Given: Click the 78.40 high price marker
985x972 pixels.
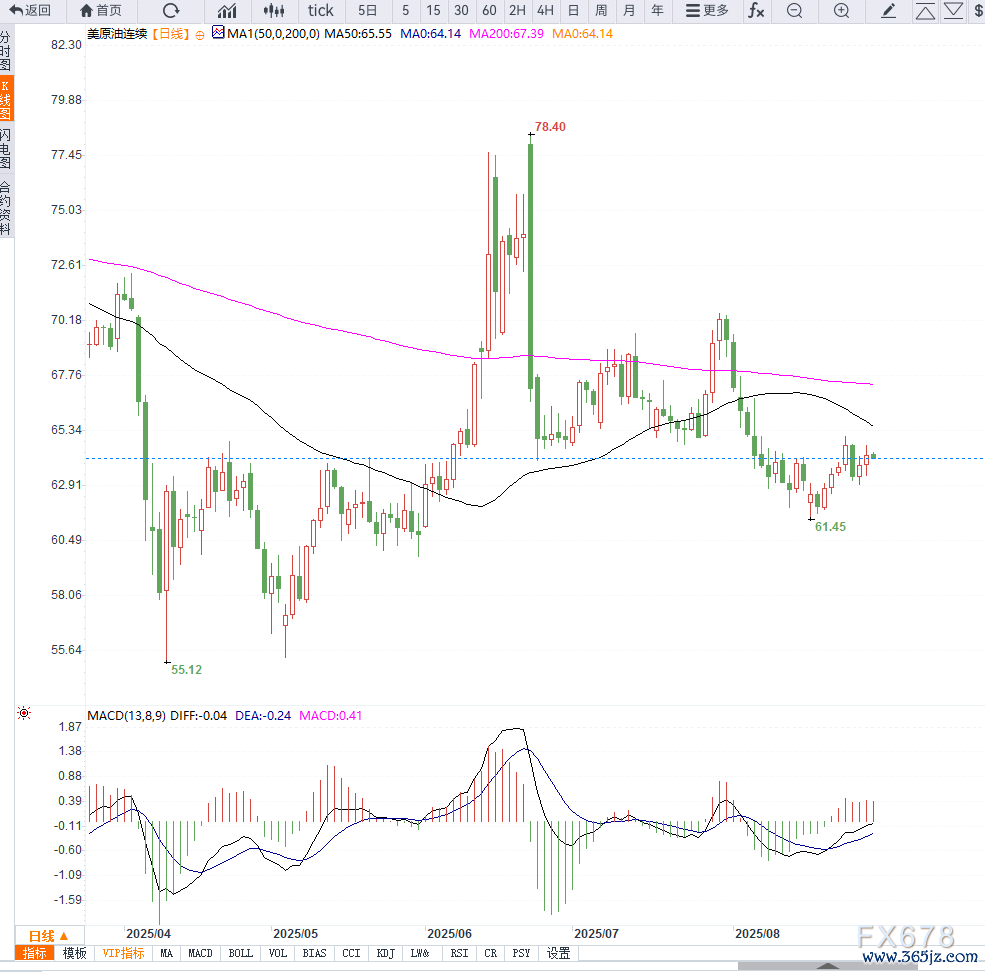Looking at the screenshot, I should [550, 127].
